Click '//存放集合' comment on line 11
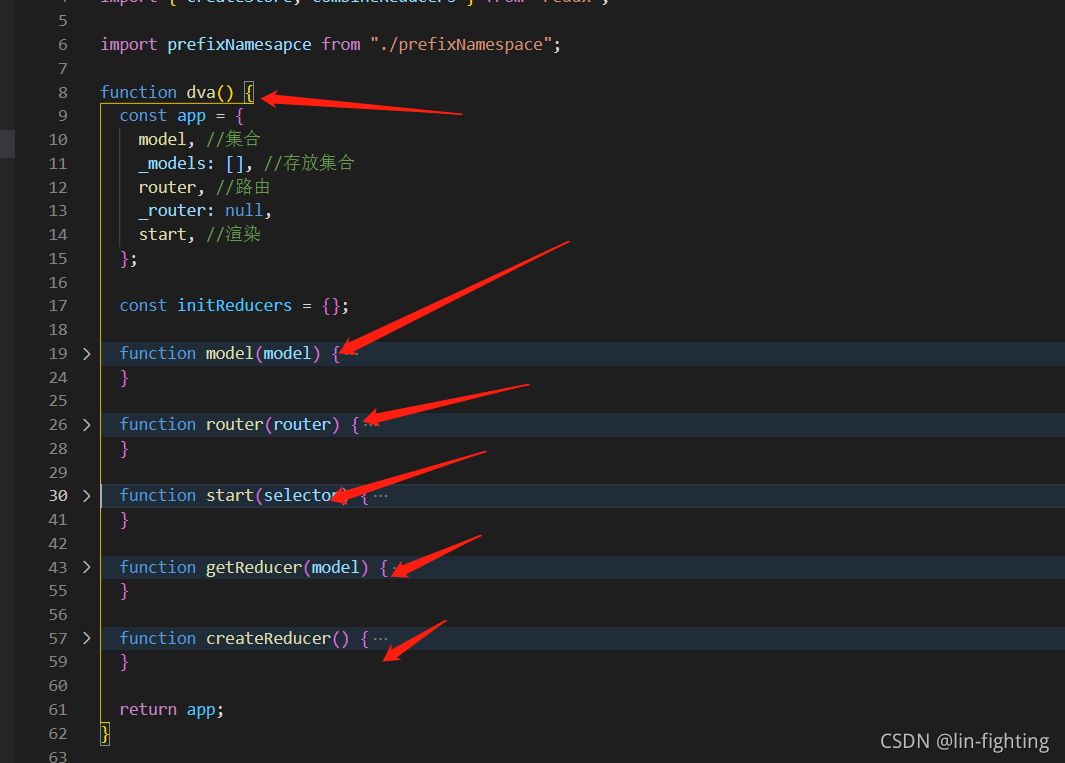The width and height of the screenshot is (1065, 763). point(309,163)
